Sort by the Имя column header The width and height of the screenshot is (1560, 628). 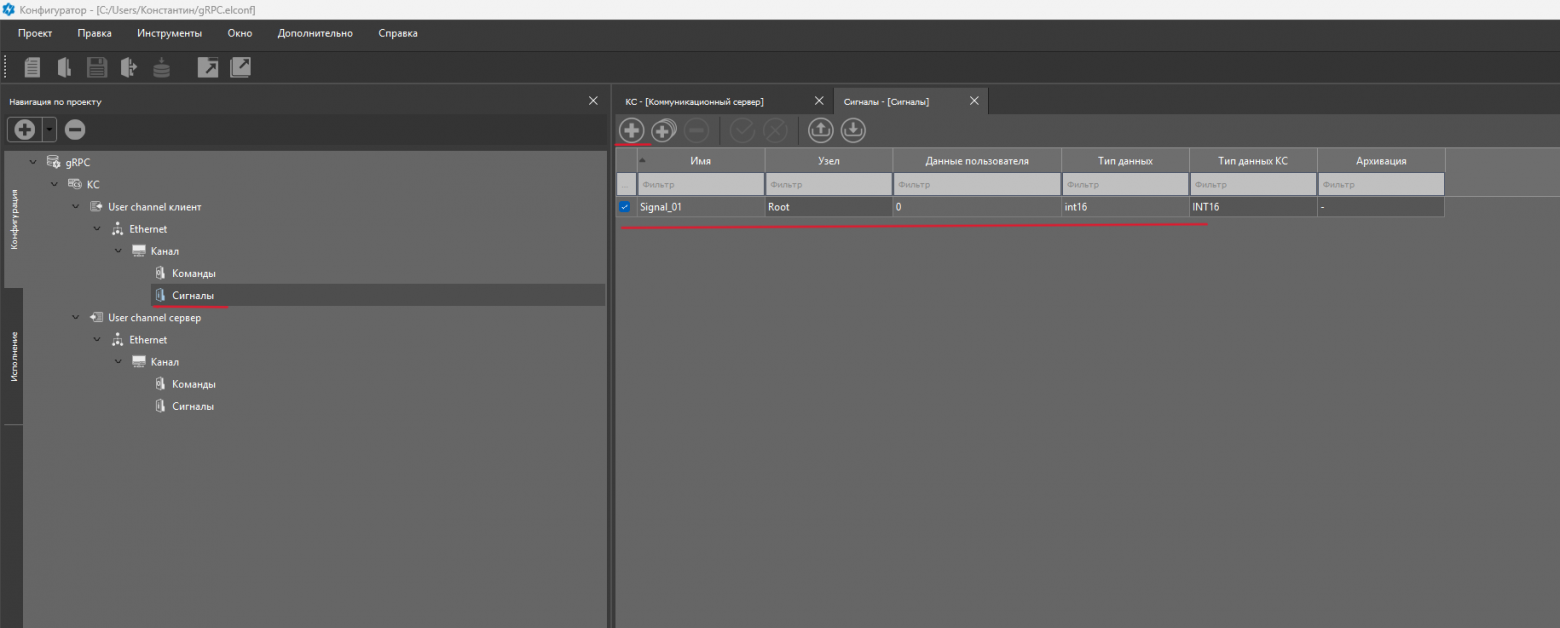point(700,160)
